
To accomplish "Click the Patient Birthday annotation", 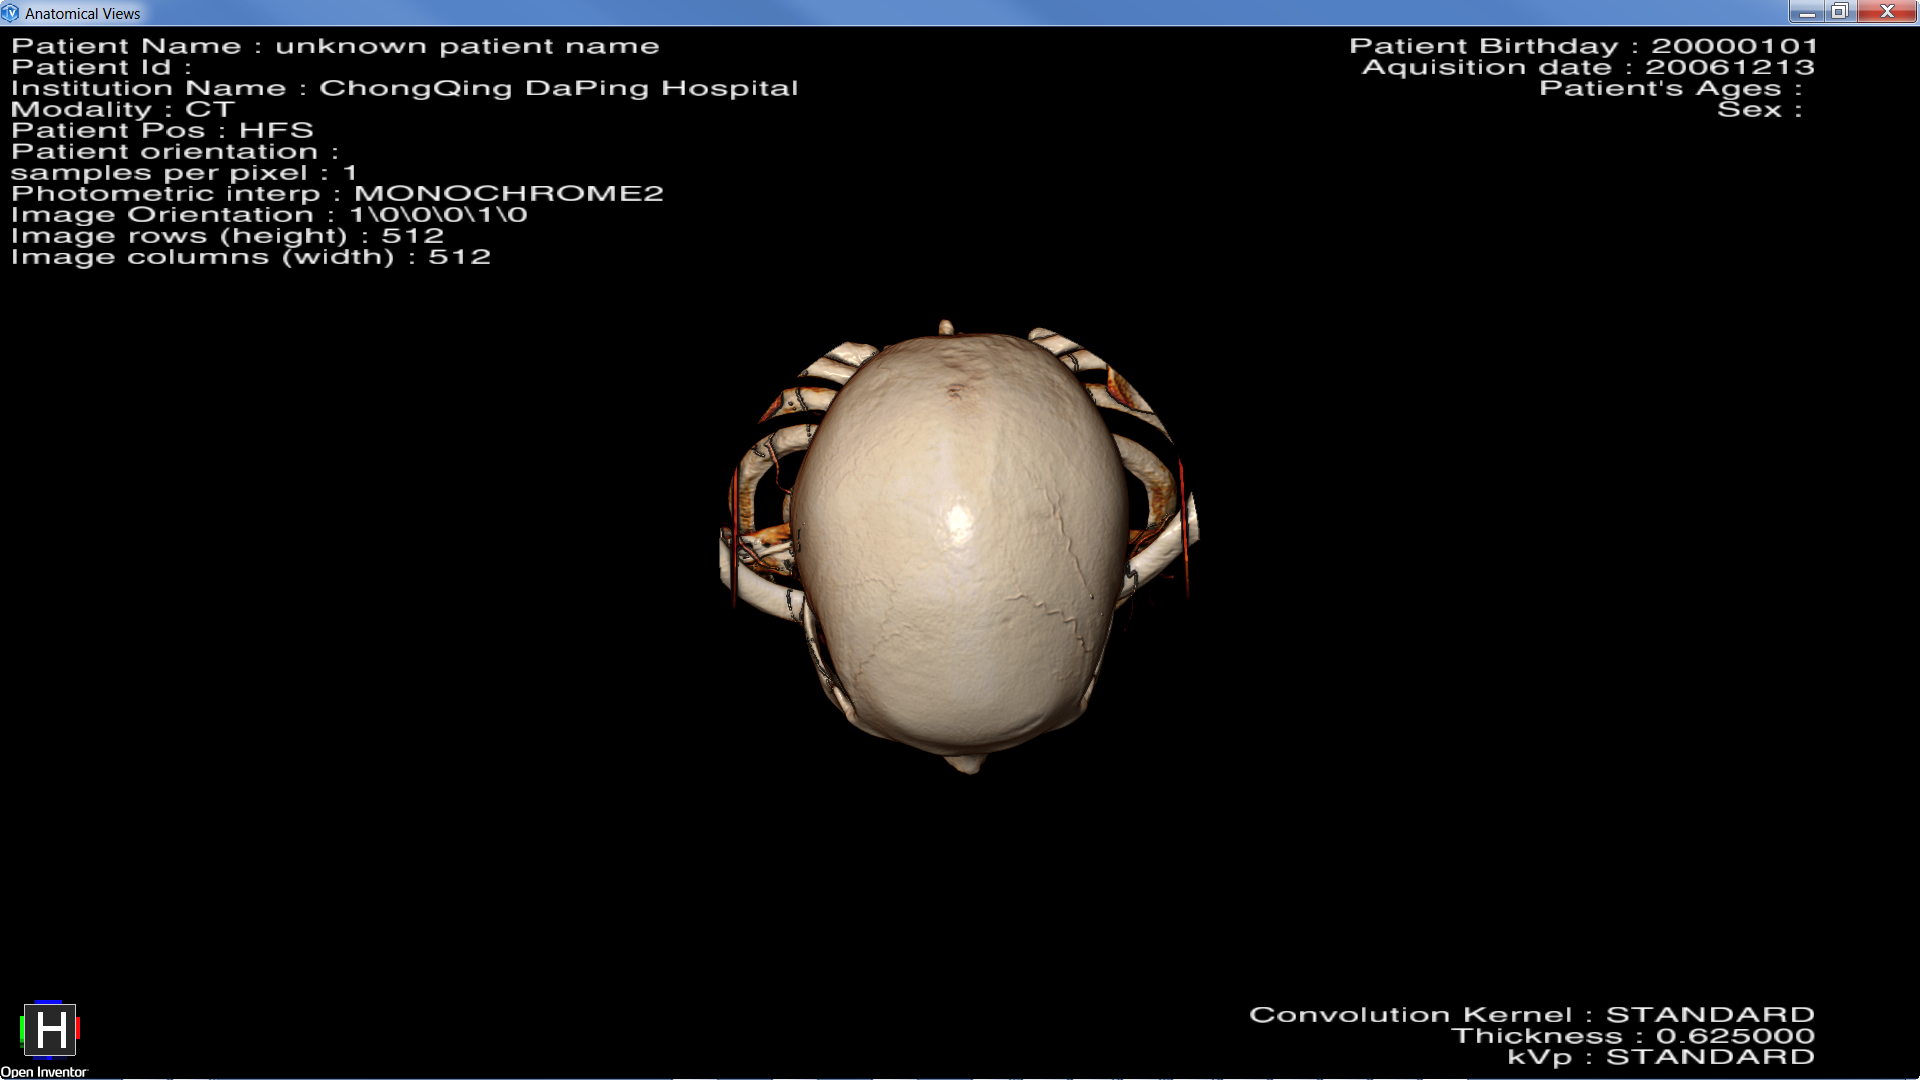I will coord(1583,46).
